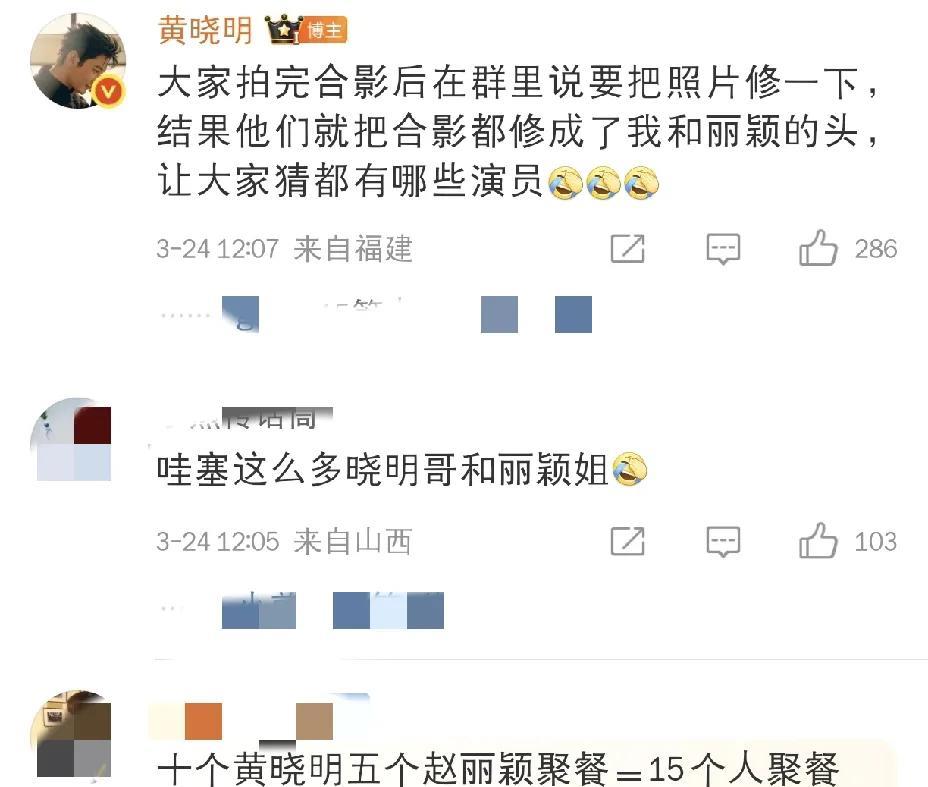Screen dimensions: 928x787
Task: Open the profile via the orange 黄晓明 username
Action: 205,30
